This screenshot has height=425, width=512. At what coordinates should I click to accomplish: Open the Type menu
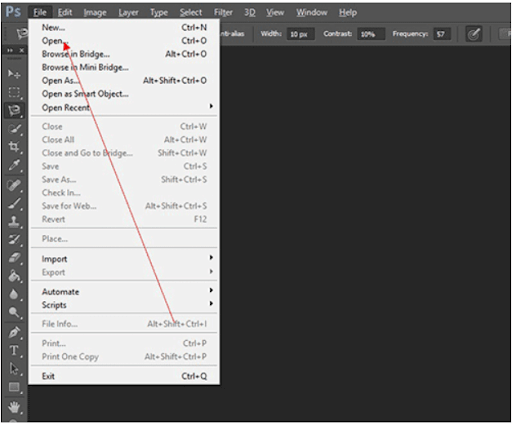(x=159, y=13)
